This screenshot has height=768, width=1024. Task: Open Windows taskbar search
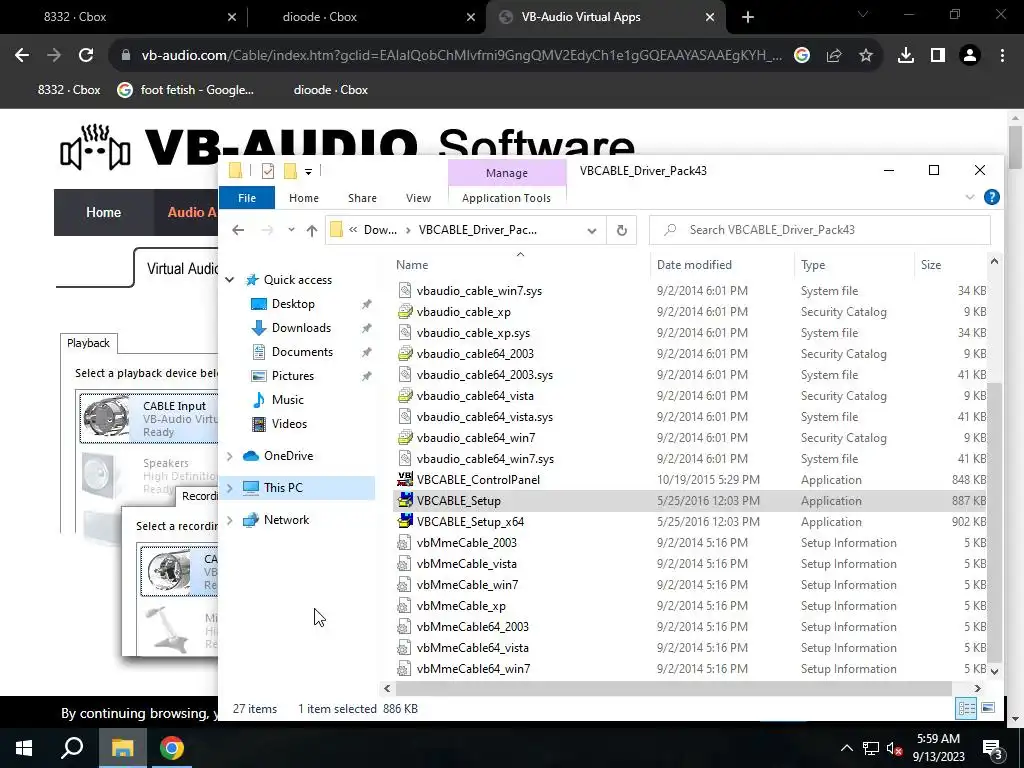click(x=72, y=748)
